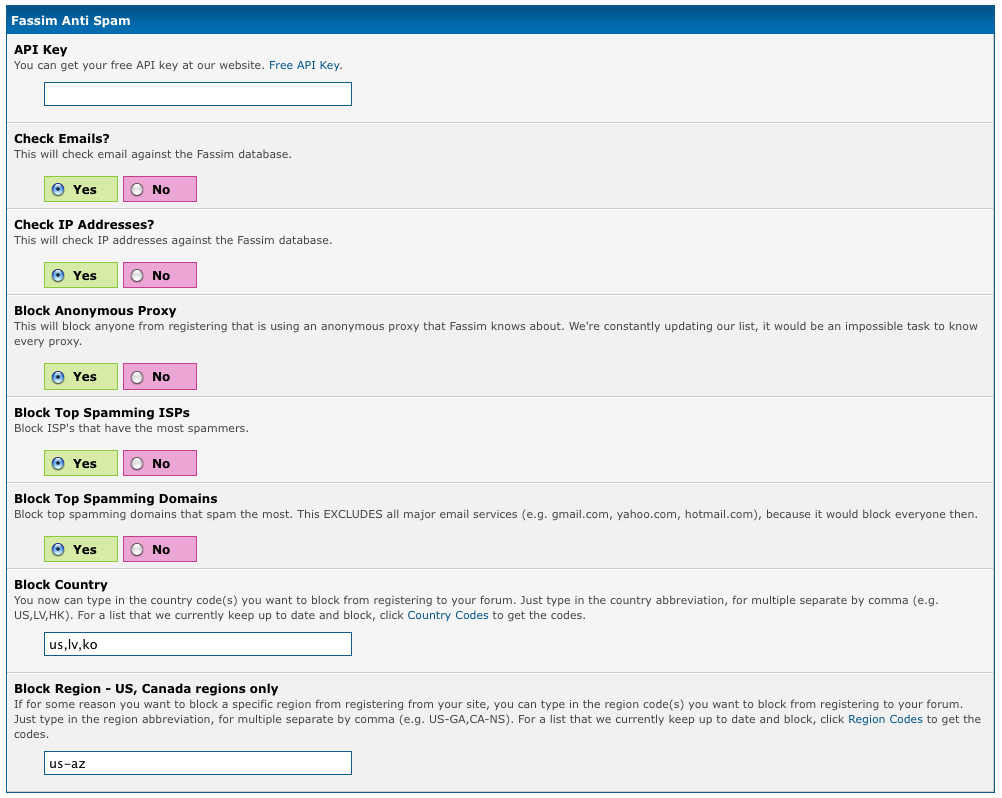Click the Check Emails? setting title
The height and width of the screenshot is (798, 1002).
[62, 139]
